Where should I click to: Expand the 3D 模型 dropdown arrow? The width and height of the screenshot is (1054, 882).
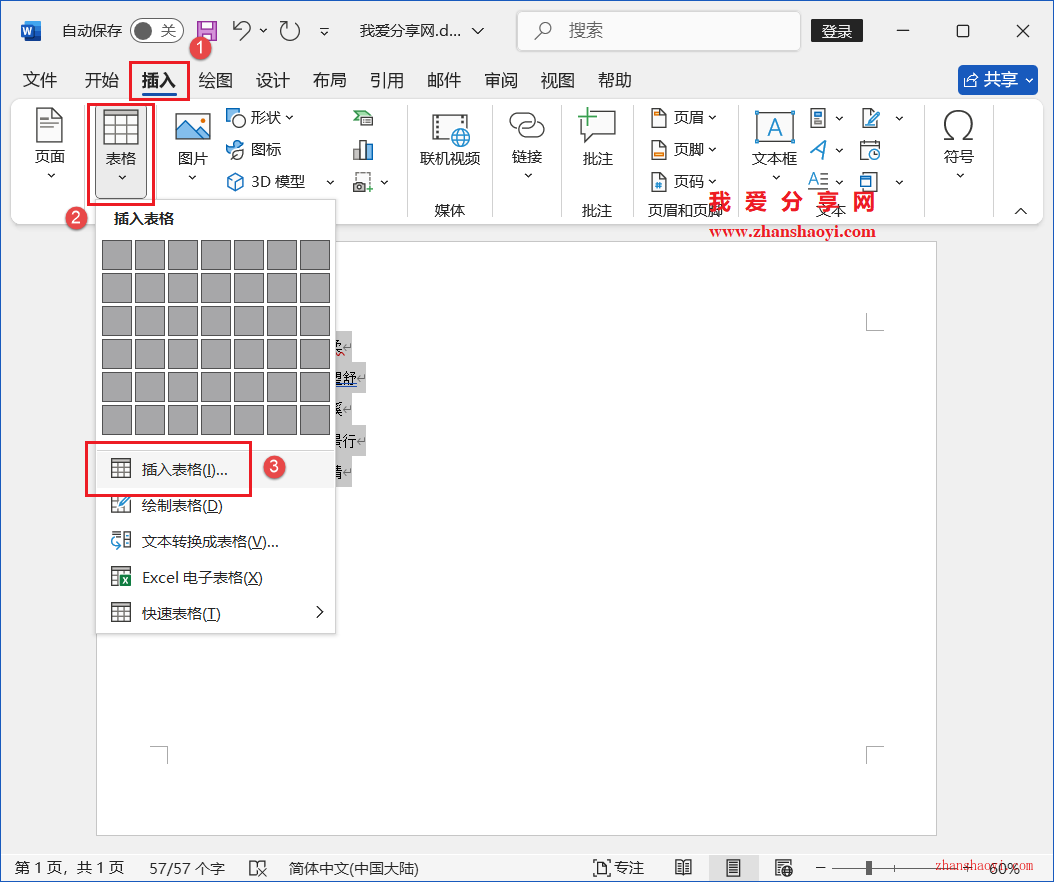point(330,182)
